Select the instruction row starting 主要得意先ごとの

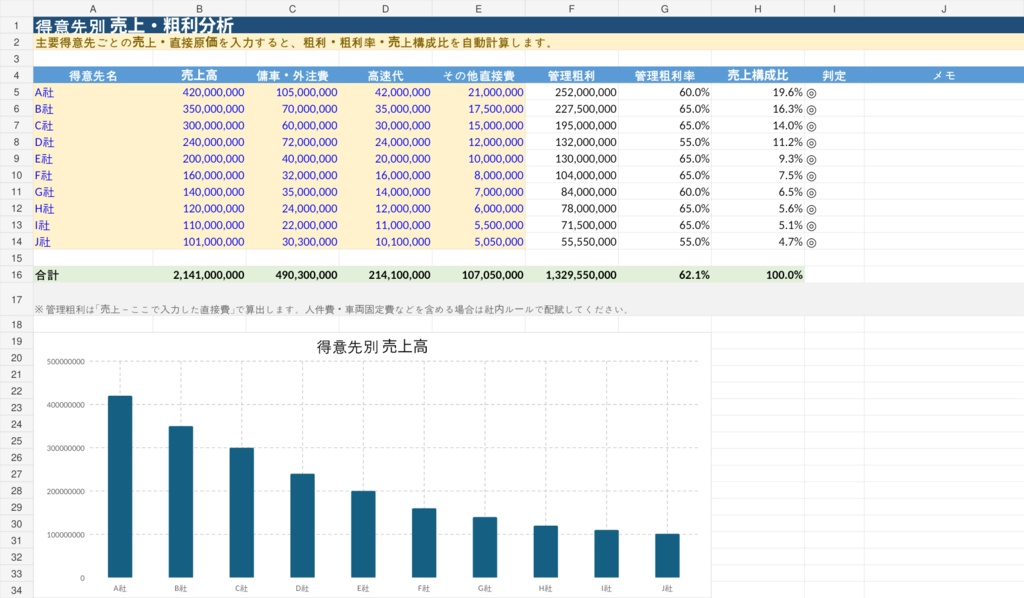tap(528, 42)
